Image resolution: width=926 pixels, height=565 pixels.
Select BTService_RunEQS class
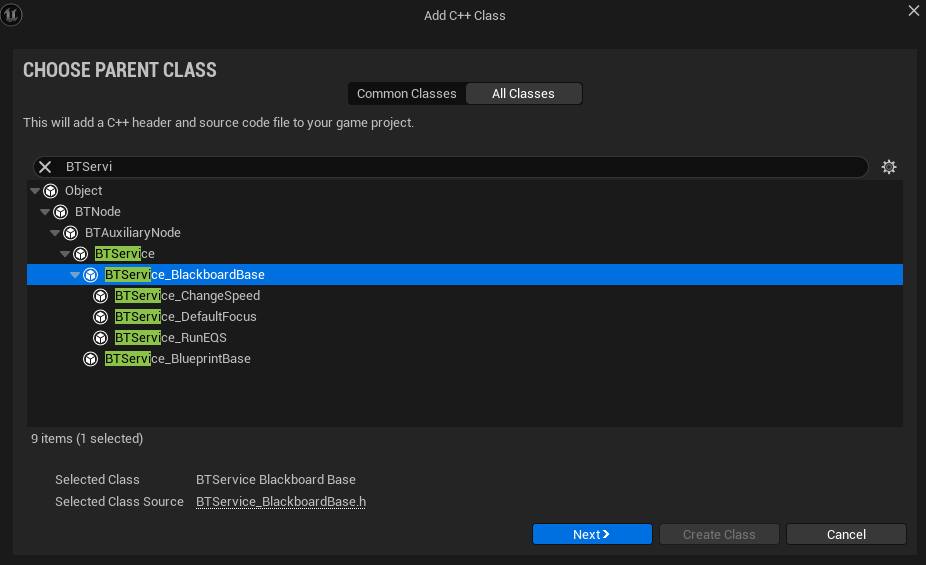pyautogui.click(x=465, y=338)
